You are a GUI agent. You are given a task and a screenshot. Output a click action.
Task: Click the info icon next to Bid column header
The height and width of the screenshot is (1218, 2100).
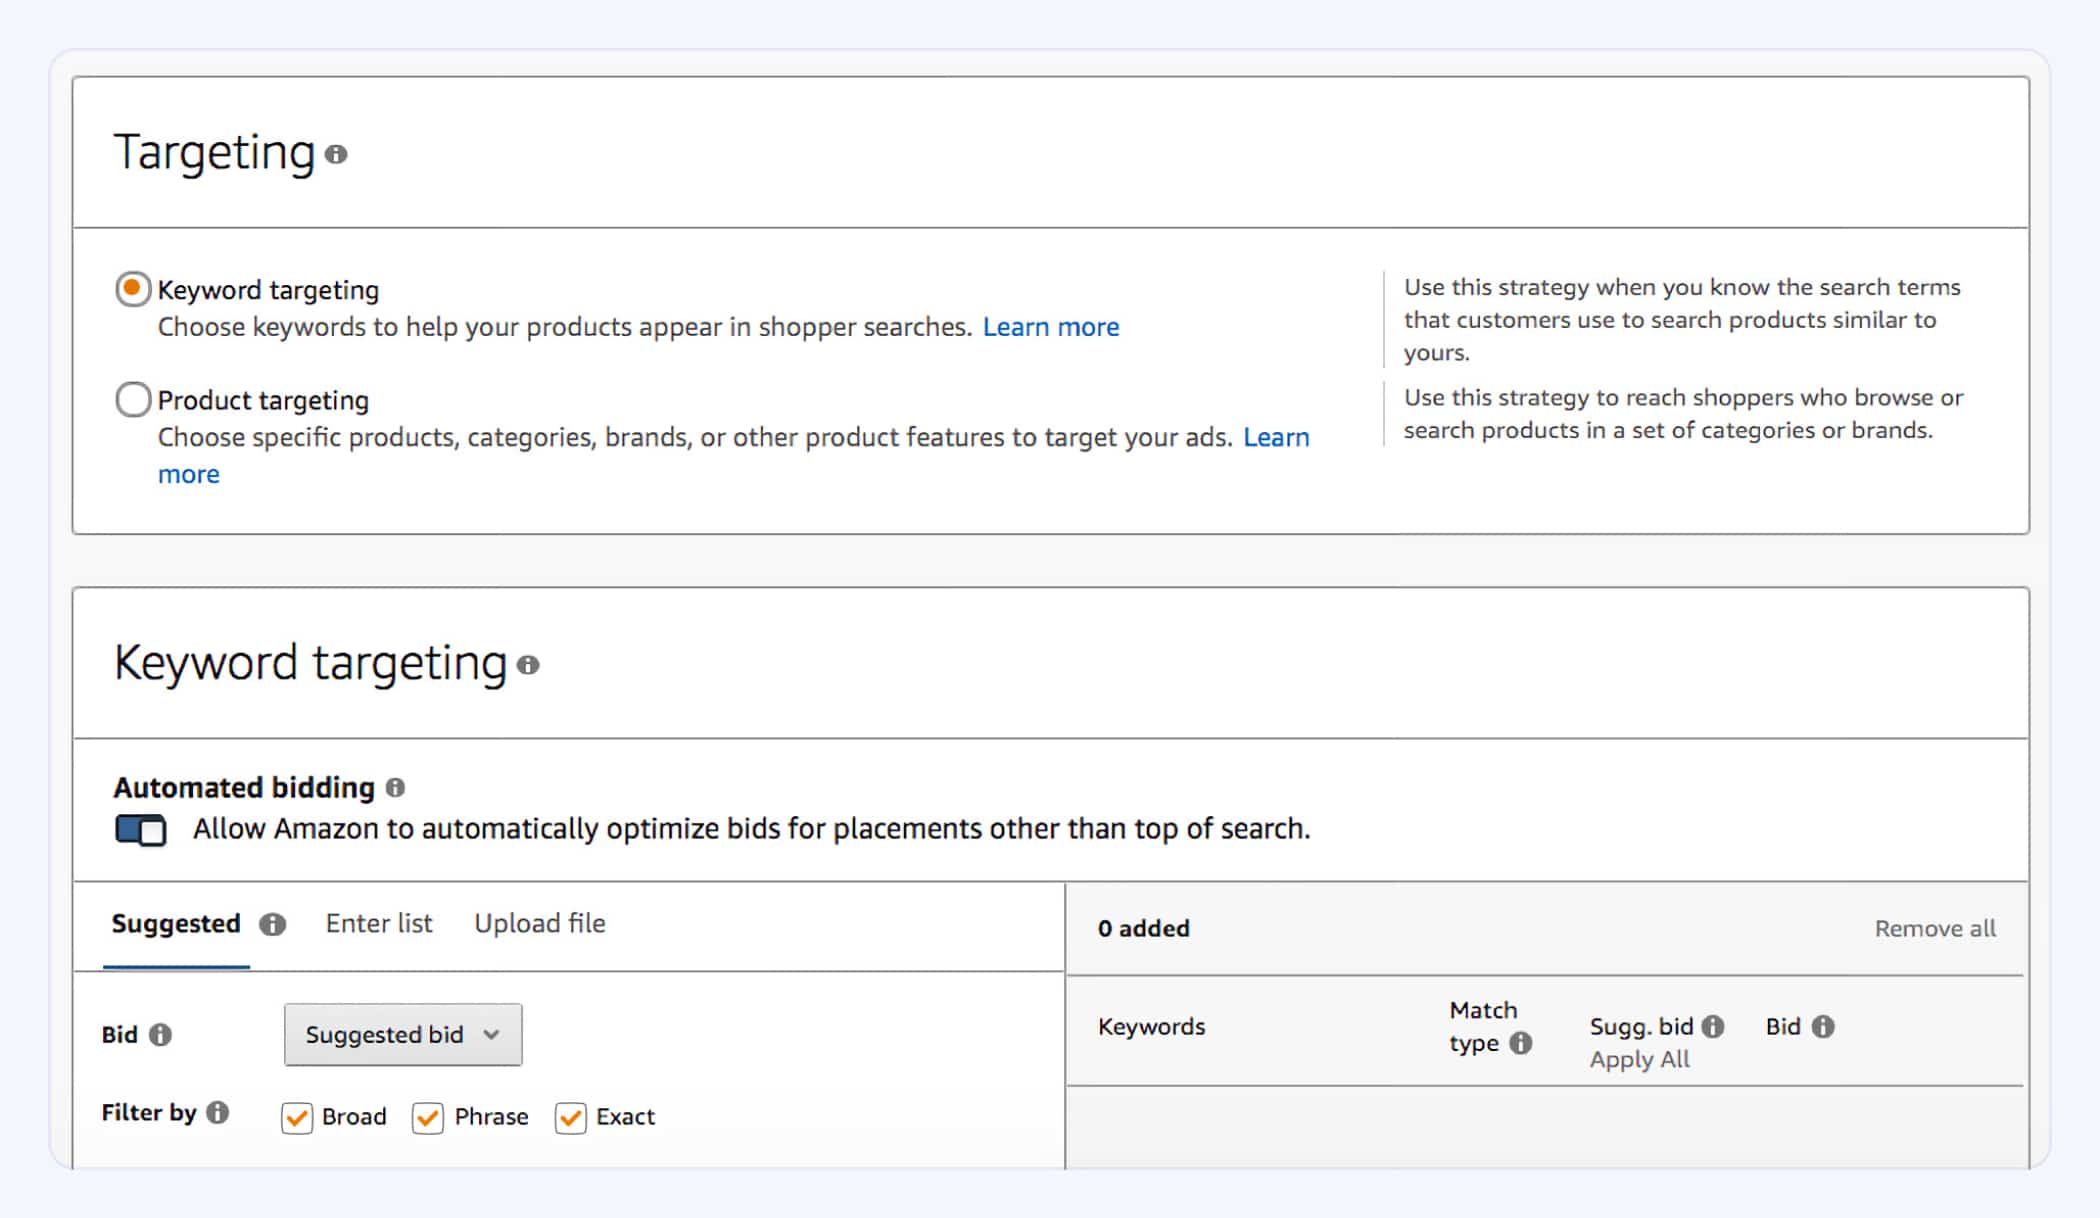1823,1026
